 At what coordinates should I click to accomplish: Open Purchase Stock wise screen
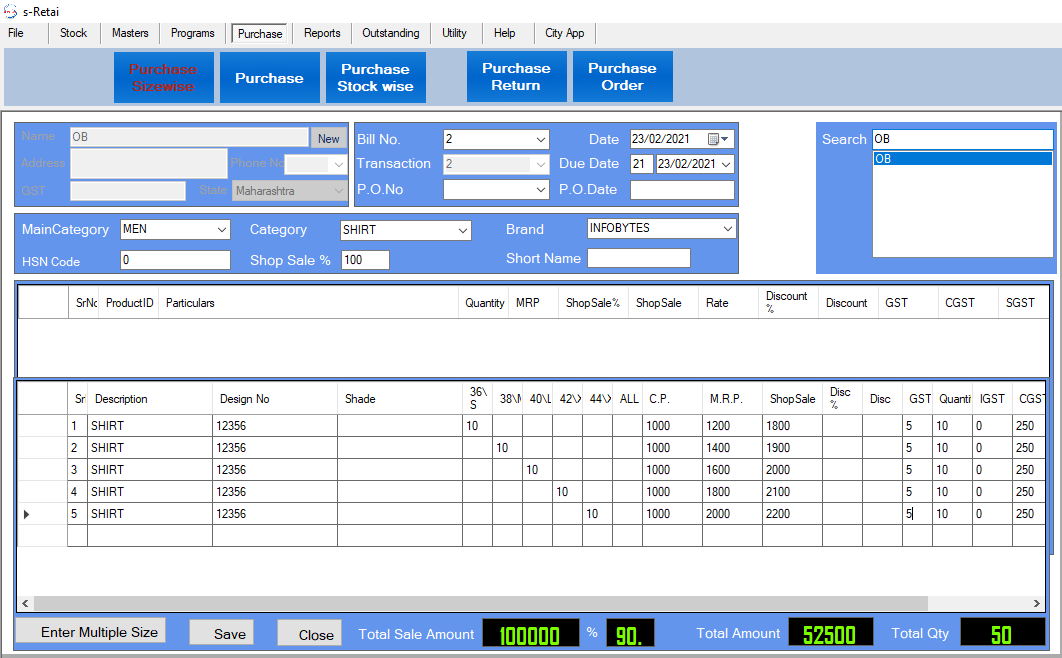375,78
